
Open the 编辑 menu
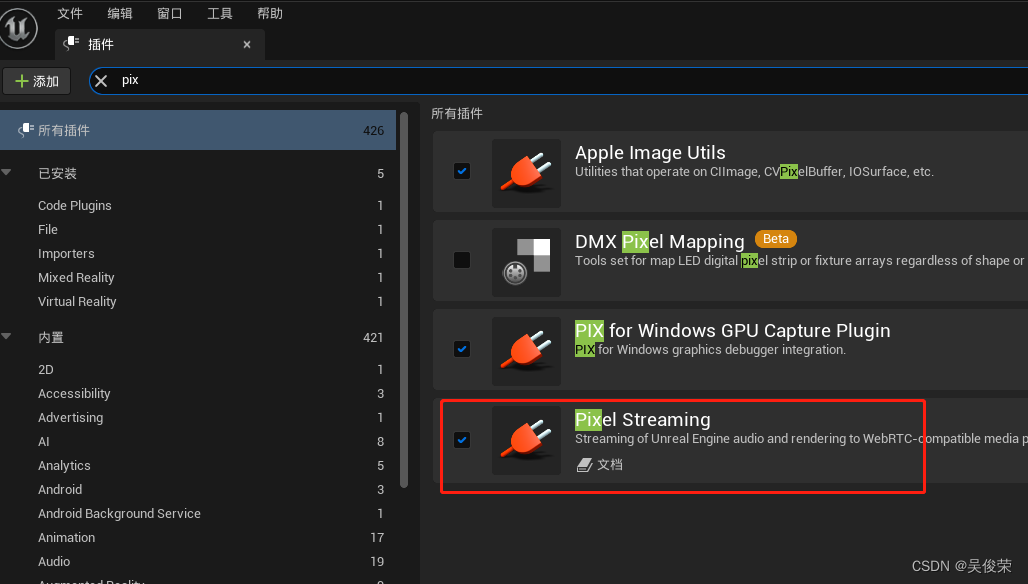click(x=120, y=13)
